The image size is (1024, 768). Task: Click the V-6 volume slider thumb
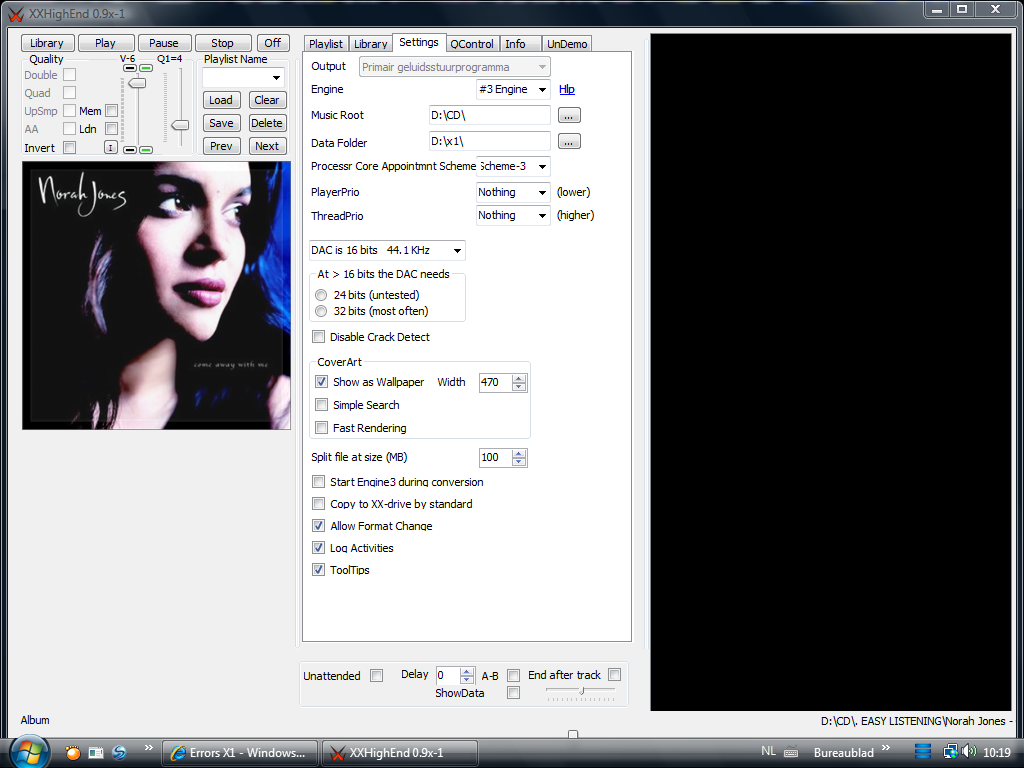(136, 83)
